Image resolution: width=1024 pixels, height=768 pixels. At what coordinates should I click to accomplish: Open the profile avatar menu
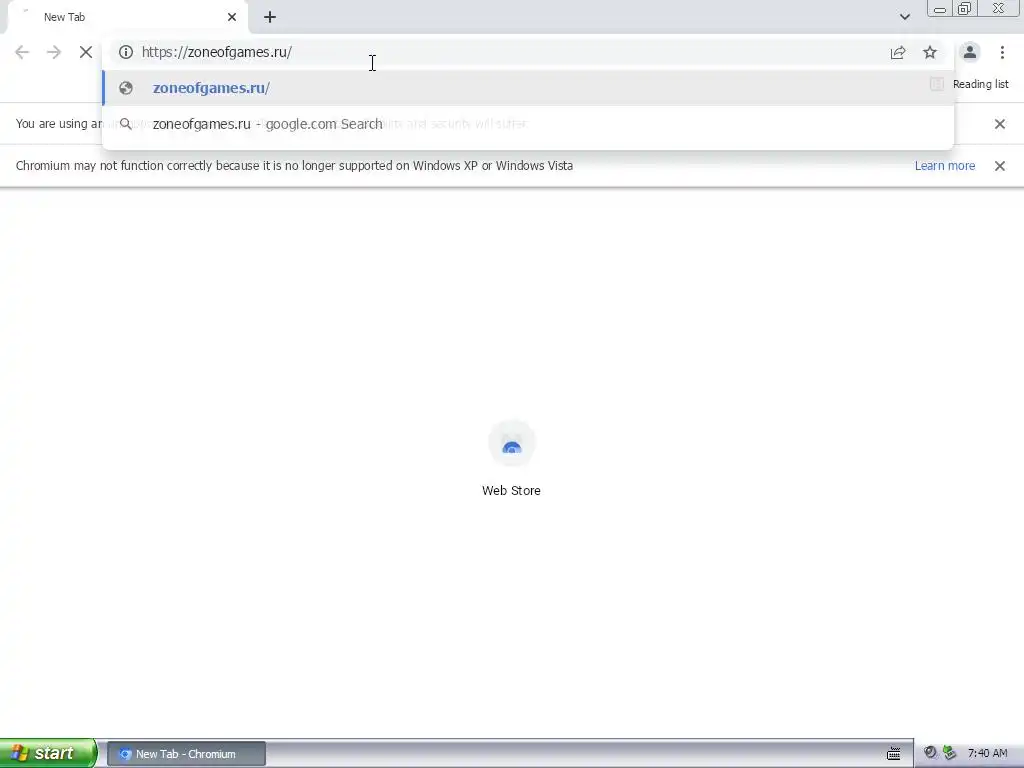point(970,52)
